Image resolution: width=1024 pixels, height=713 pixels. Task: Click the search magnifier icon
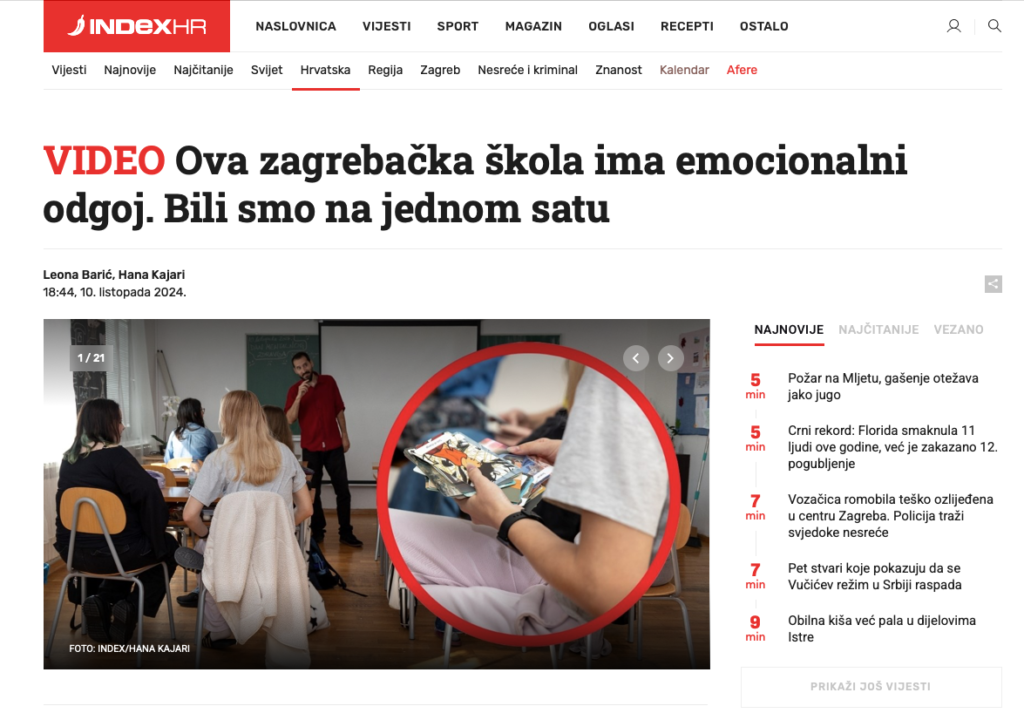coord(994,26)
